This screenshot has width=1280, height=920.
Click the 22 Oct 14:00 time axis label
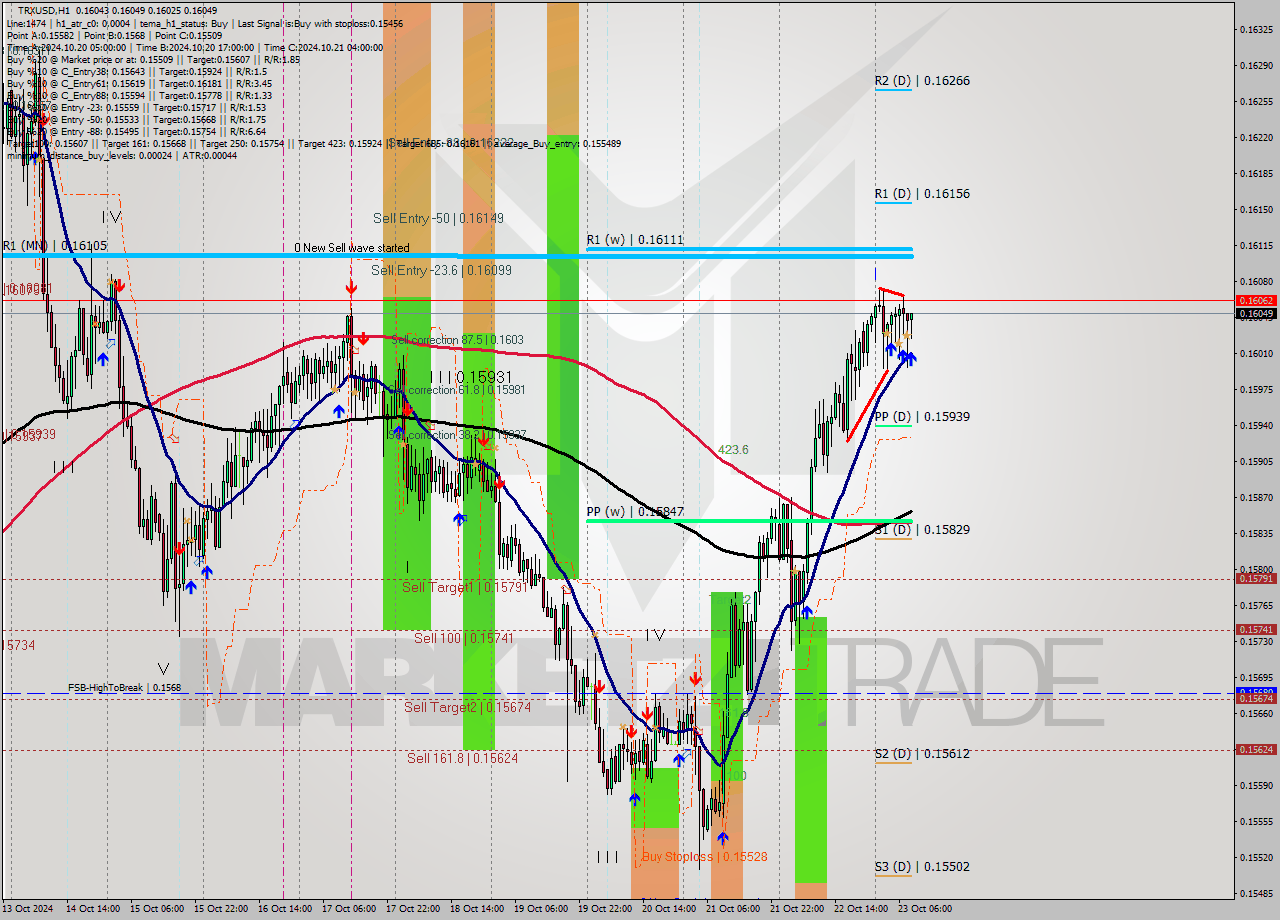point(860,909)
